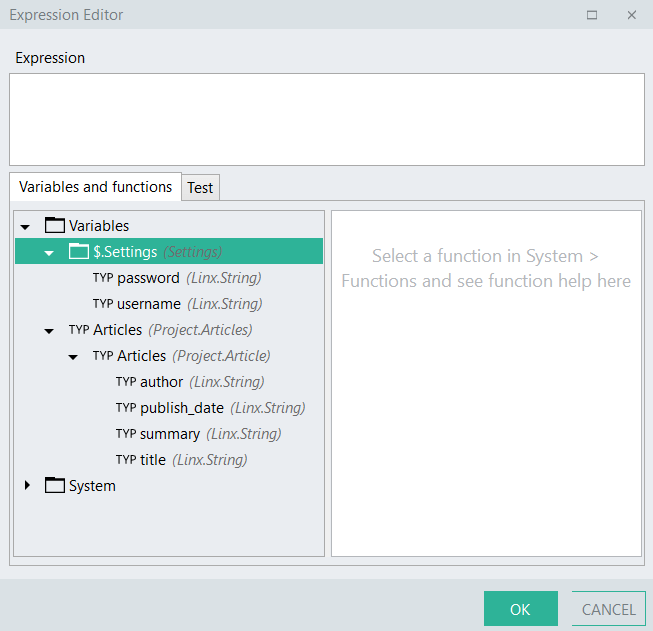The width and height of the screenshot is (653, 631).
Task: Select the Variables label
Action: [99, 225]
